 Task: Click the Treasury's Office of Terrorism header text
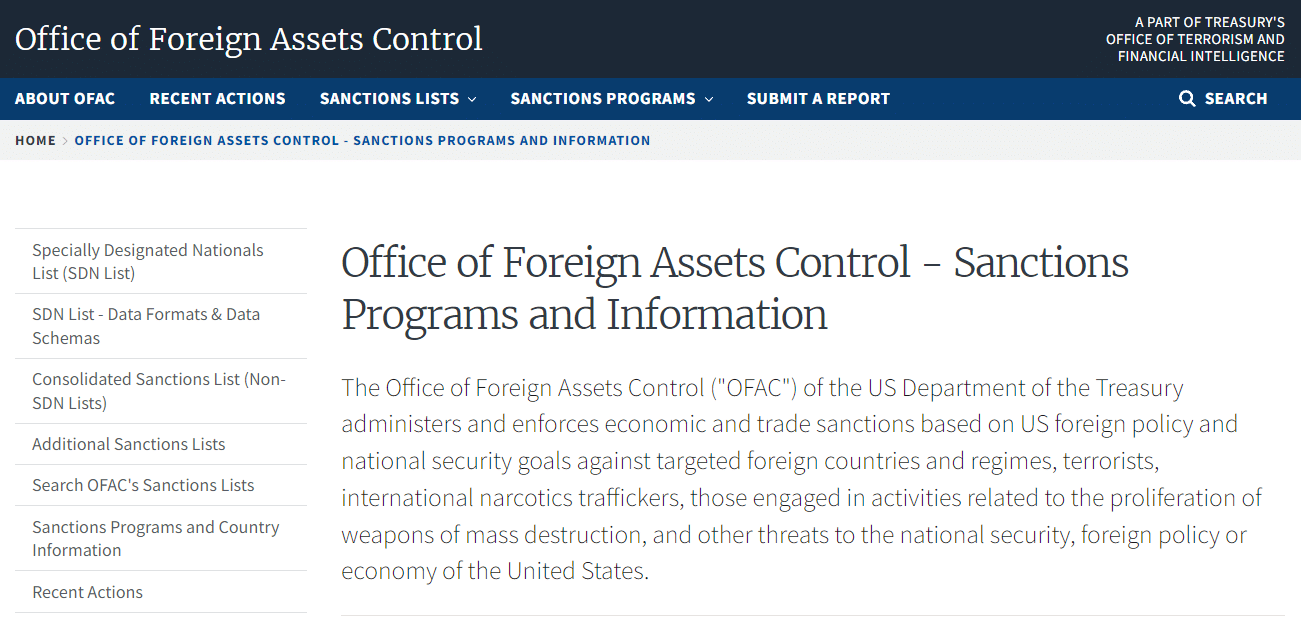(1195, 39)
